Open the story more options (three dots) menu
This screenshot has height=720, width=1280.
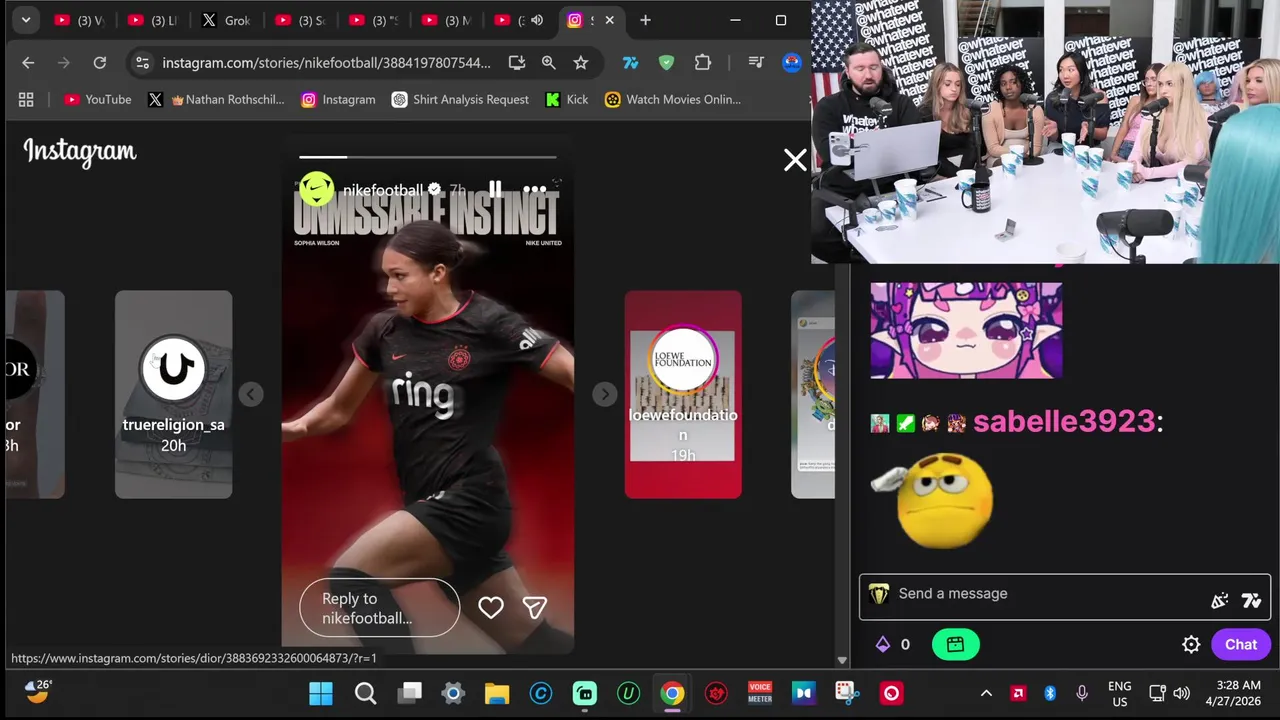[535, 190]
